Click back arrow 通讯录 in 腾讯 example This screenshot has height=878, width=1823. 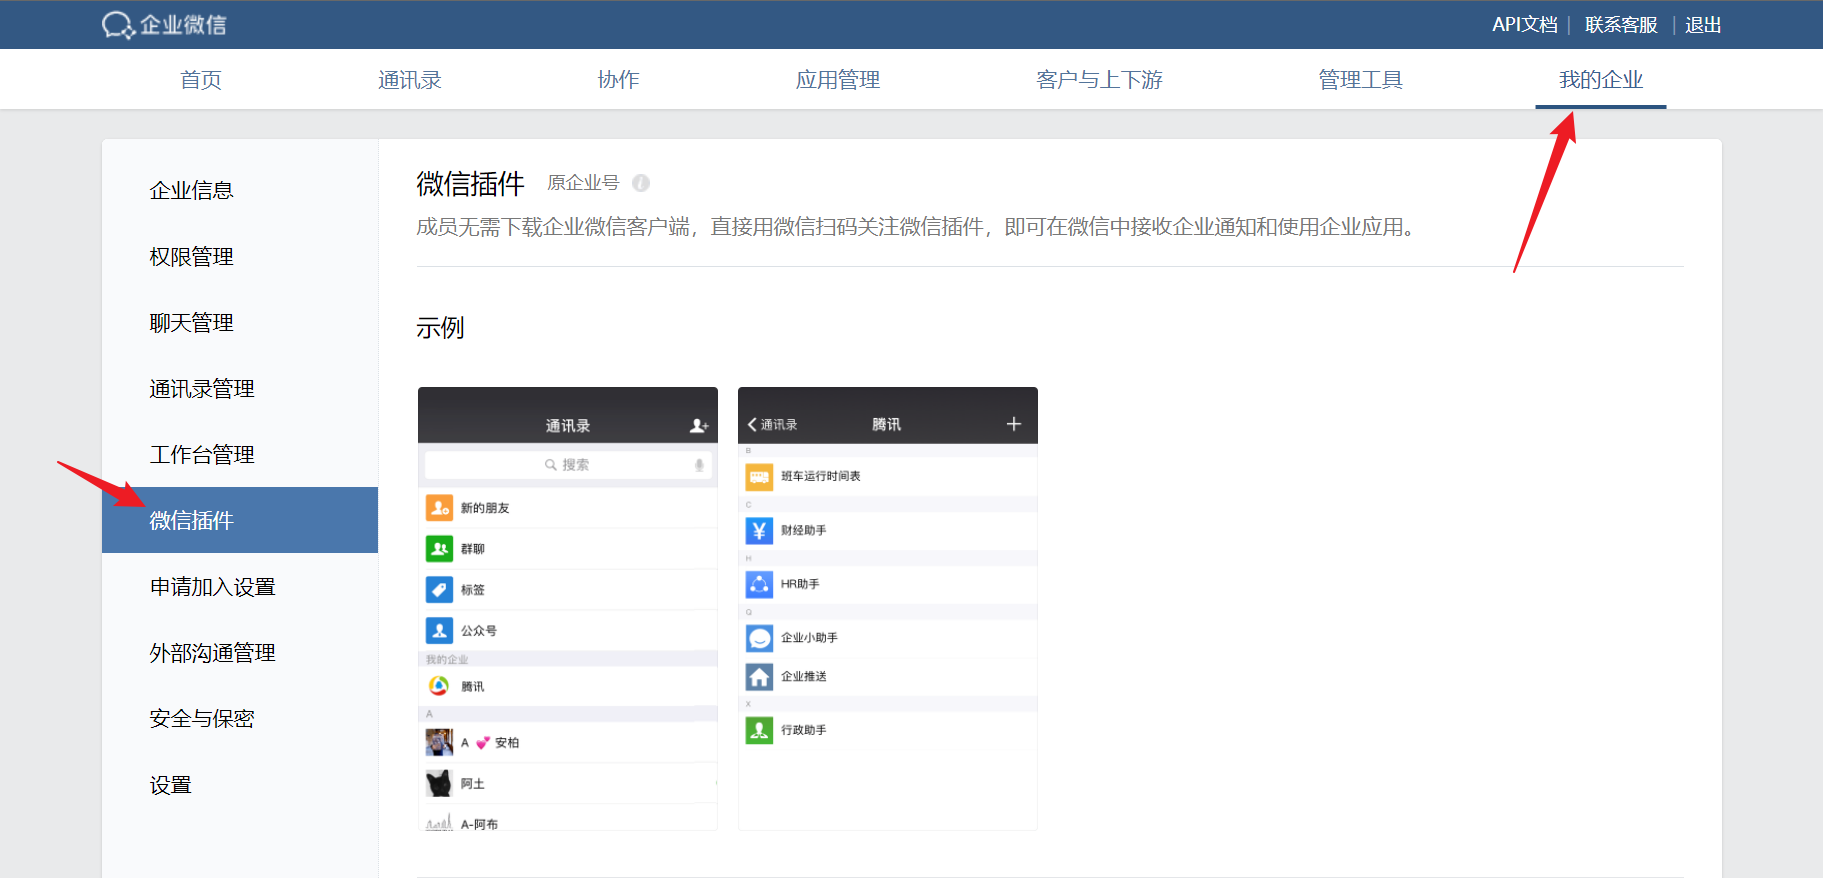point(772,425)
